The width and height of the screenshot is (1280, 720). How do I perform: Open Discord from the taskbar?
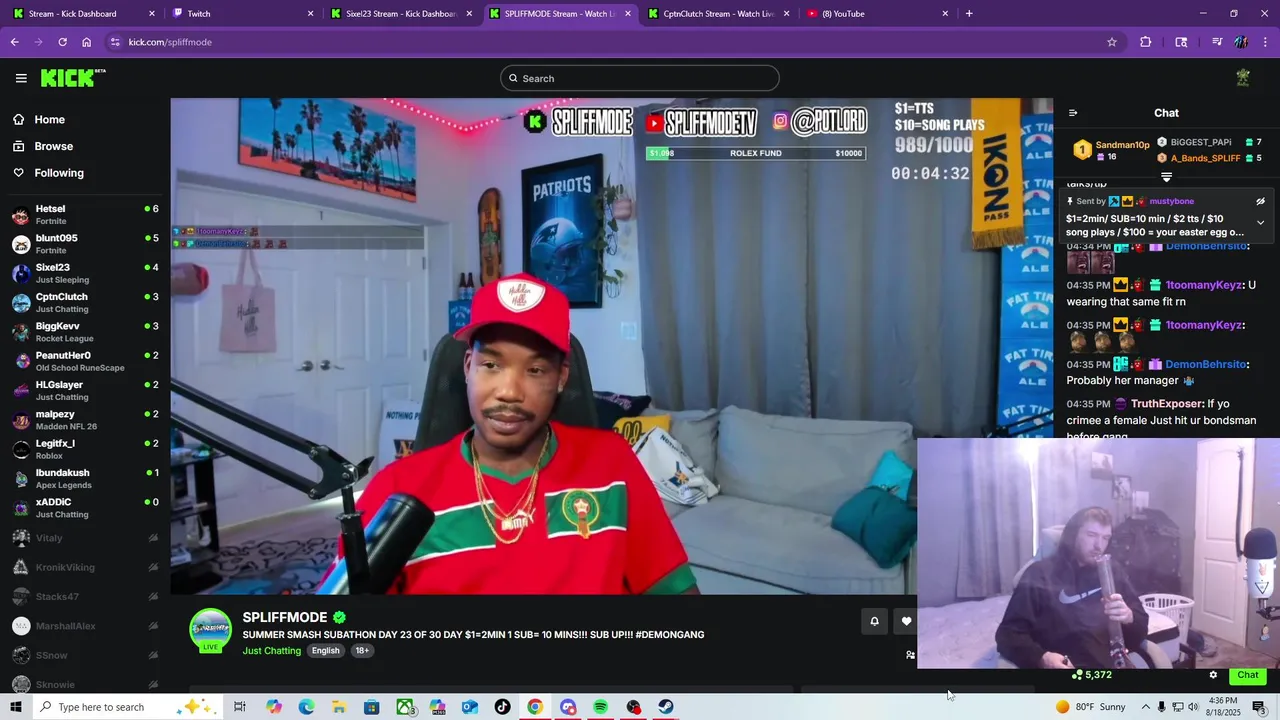tap(568, 707)
